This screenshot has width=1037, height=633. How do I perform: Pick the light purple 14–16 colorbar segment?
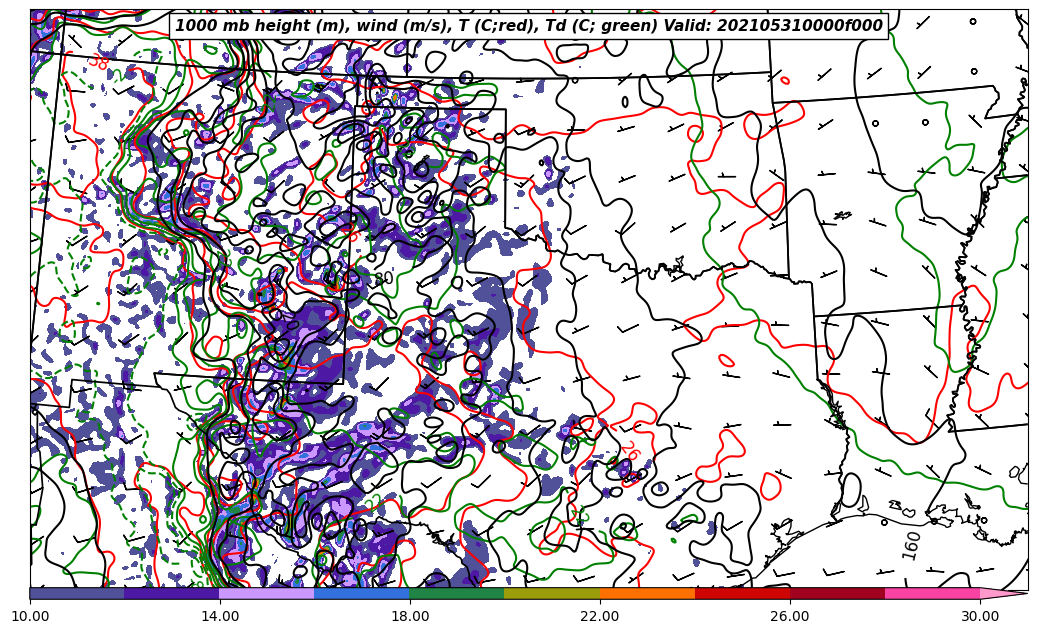tap(267, 593)
